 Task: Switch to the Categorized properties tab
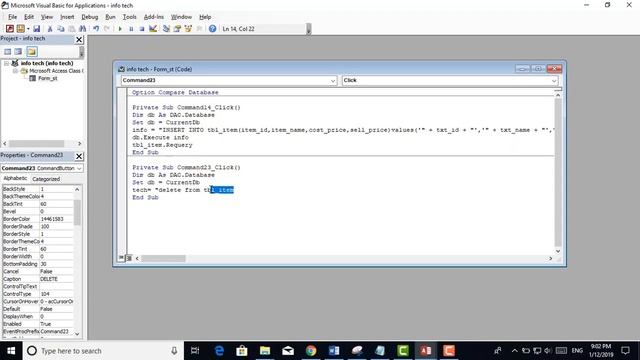[x=46, y=179]
